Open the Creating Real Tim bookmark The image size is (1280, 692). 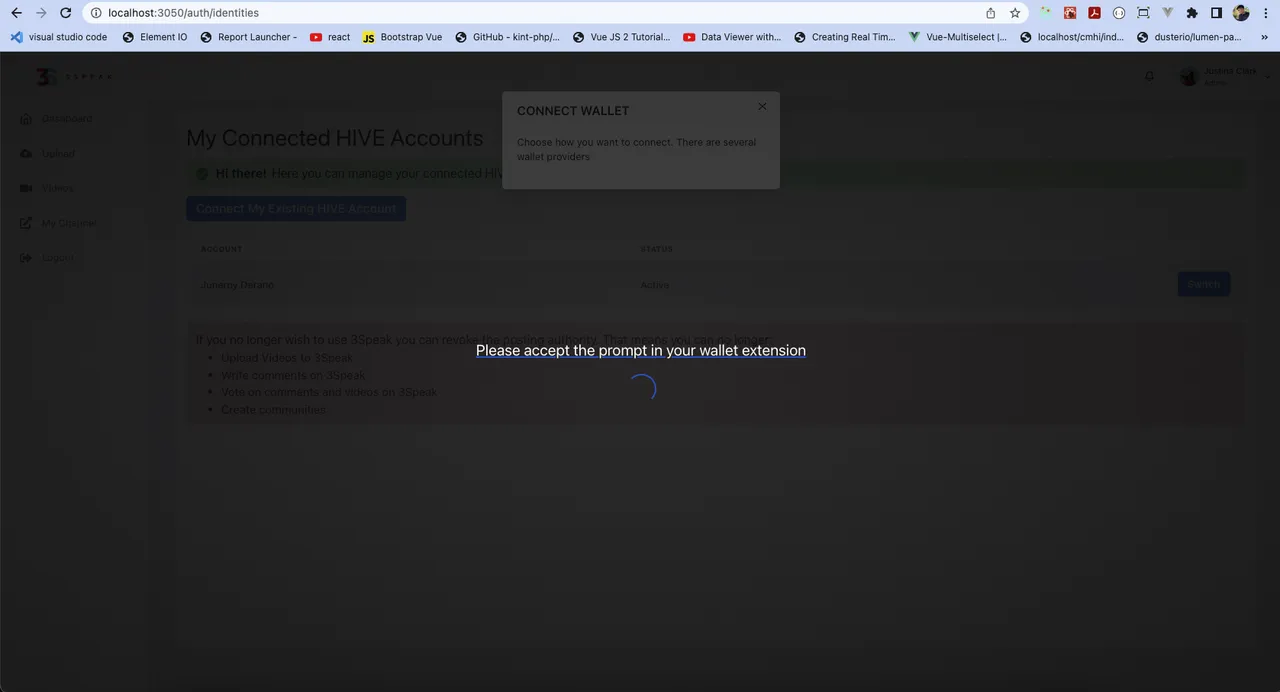point(845,37)
